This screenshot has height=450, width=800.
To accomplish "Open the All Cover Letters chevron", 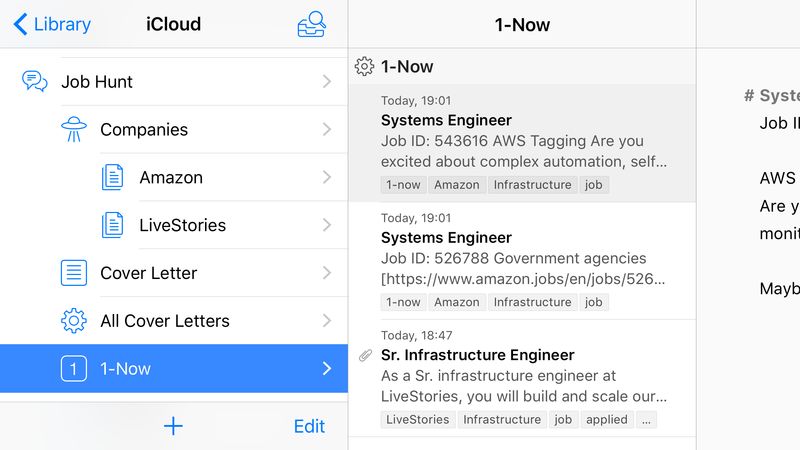I will coord(326,321).
